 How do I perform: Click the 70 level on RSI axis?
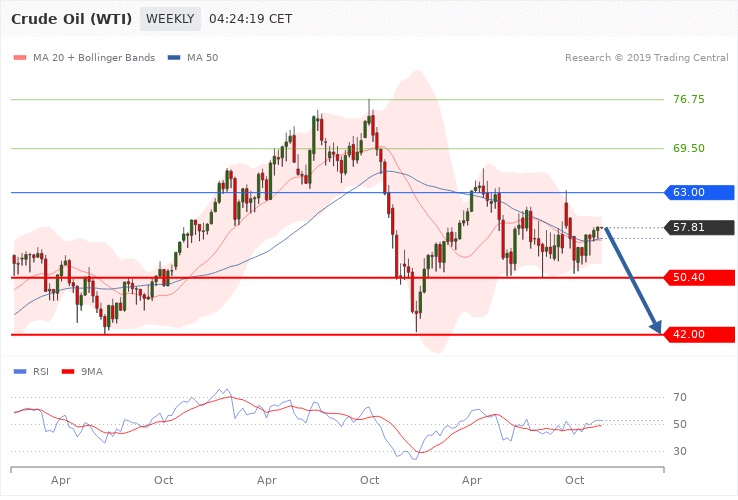tap(680, 398)
